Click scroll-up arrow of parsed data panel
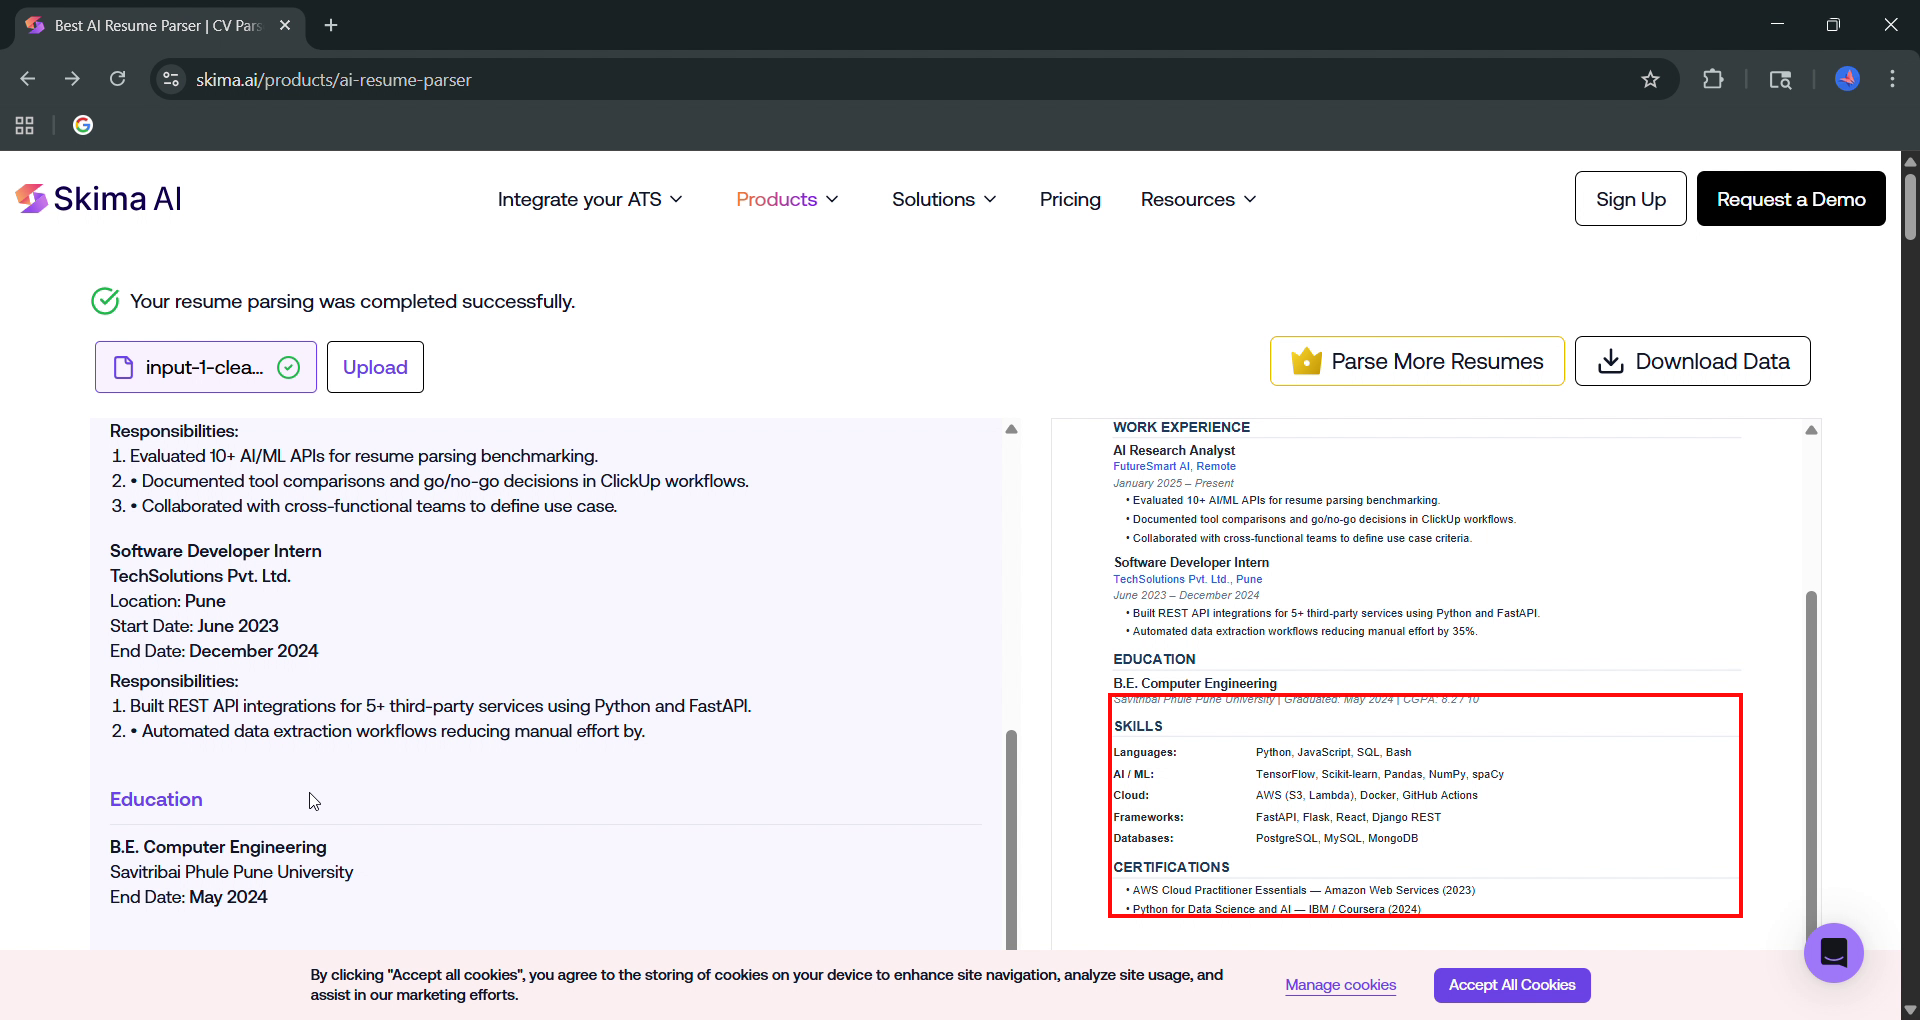1920x1020 pixels. (1011, 429)
